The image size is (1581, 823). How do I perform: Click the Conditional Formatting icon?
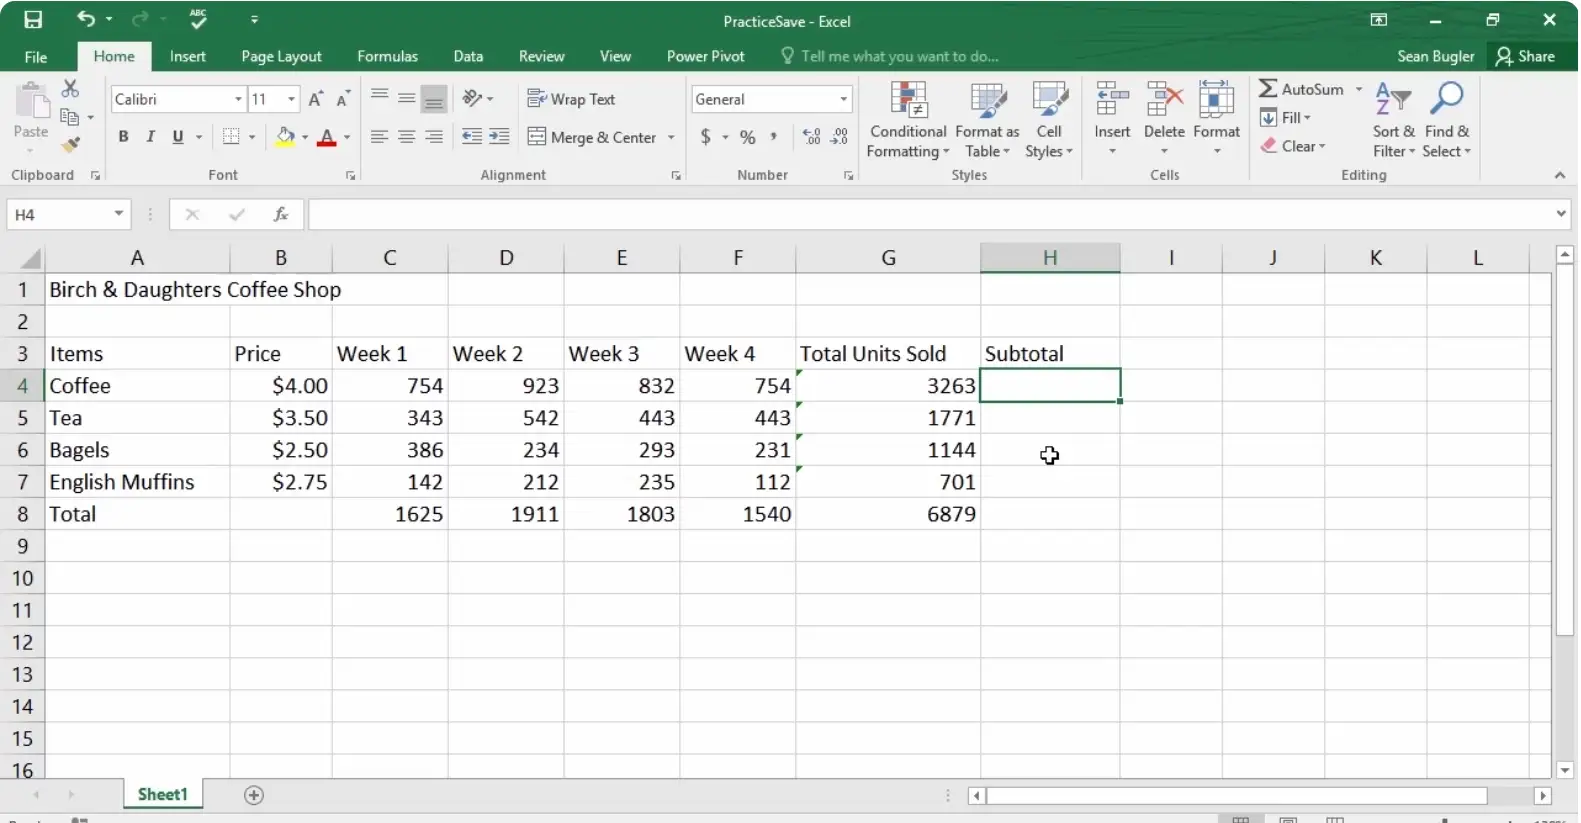coord(908,101)
